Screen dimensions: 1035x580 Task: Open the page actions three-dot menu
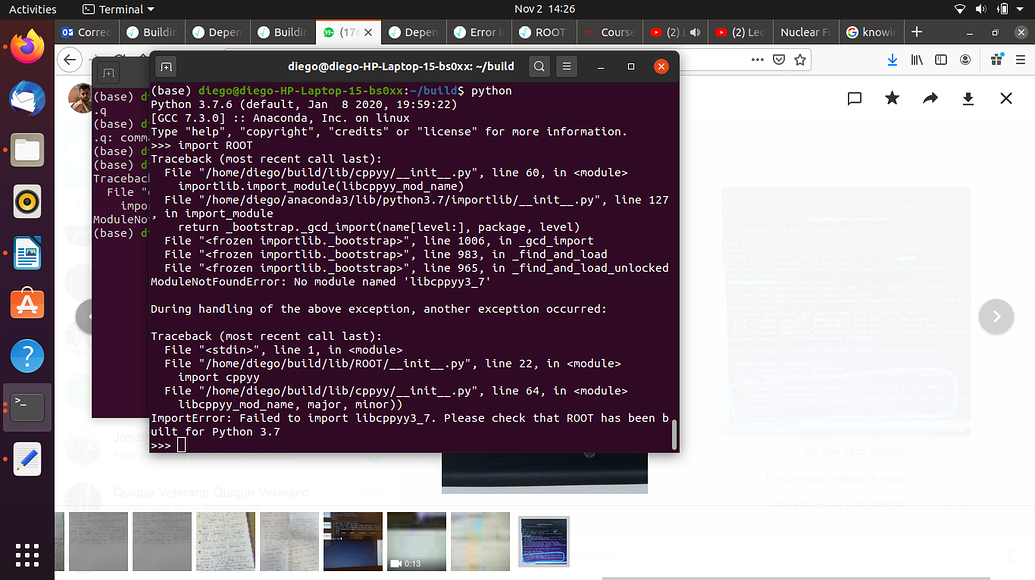click(757, 59)
